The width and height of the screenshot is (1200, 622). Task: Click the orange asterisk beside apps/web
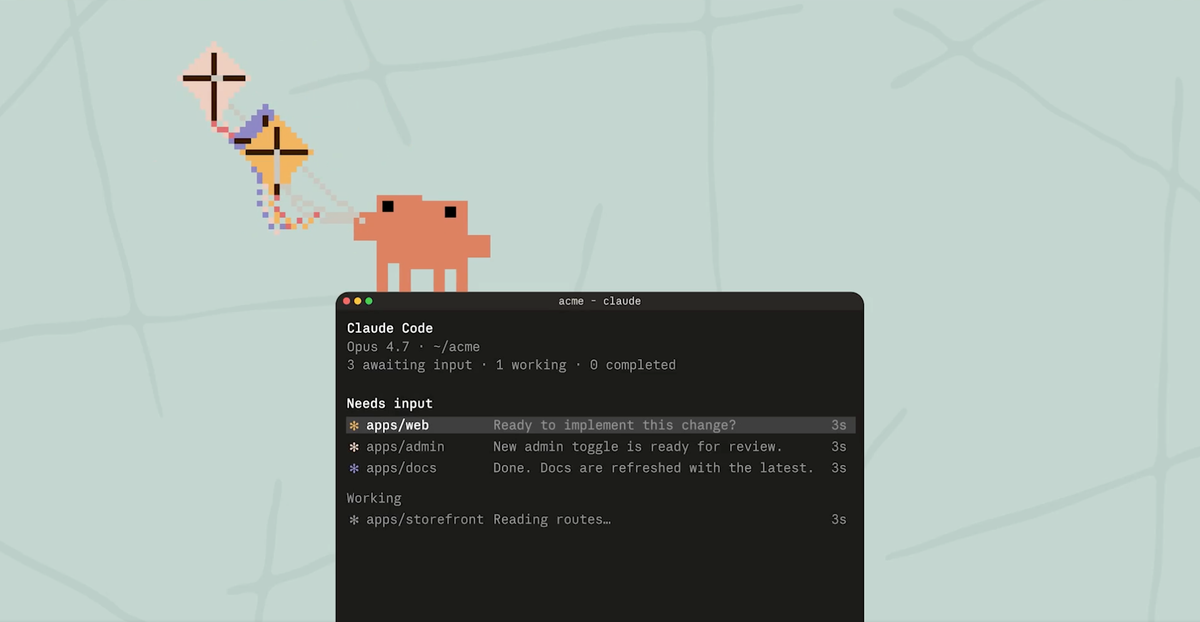pos(354,426)
